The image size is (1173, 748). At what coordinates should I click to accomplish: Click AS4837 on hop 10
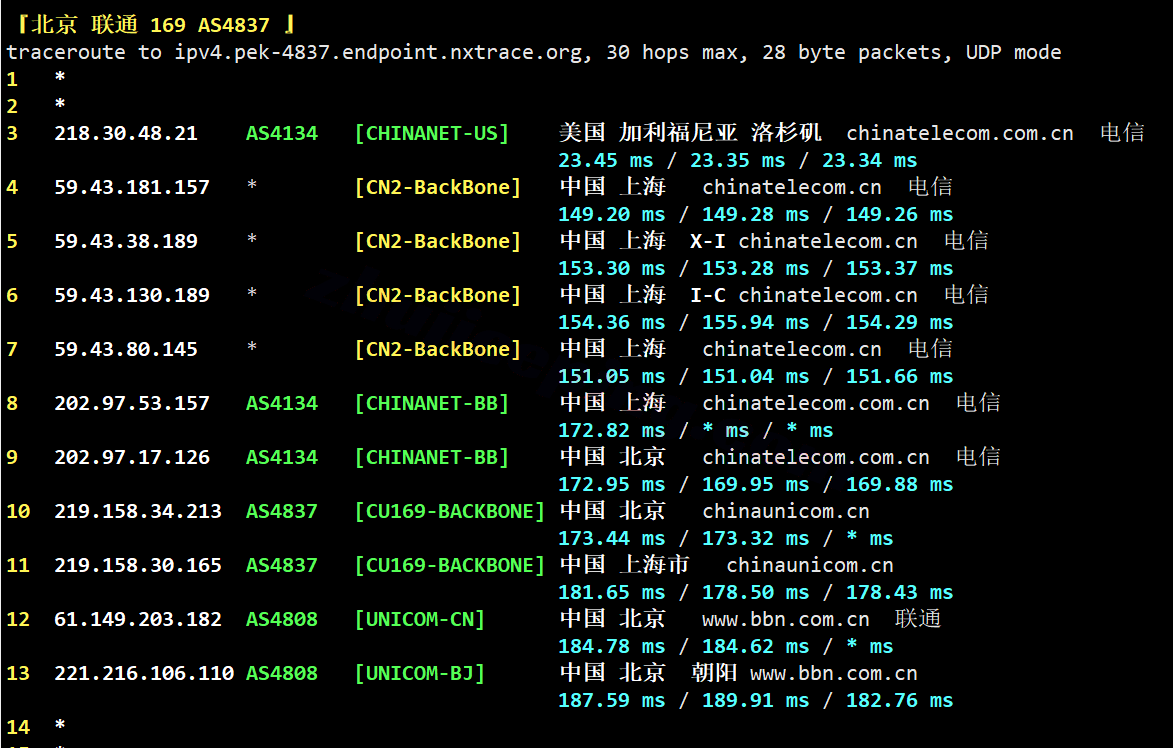(282, 511)
